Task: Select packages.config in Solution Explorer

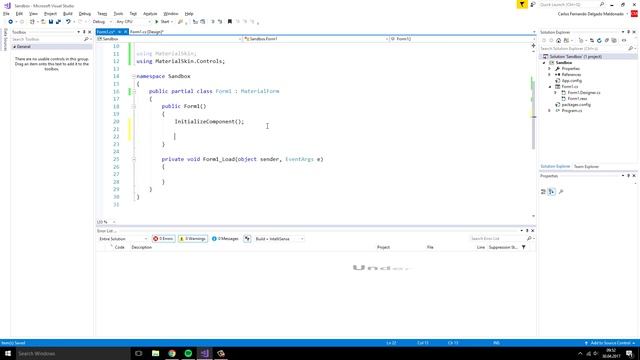Action: point(576,104)
